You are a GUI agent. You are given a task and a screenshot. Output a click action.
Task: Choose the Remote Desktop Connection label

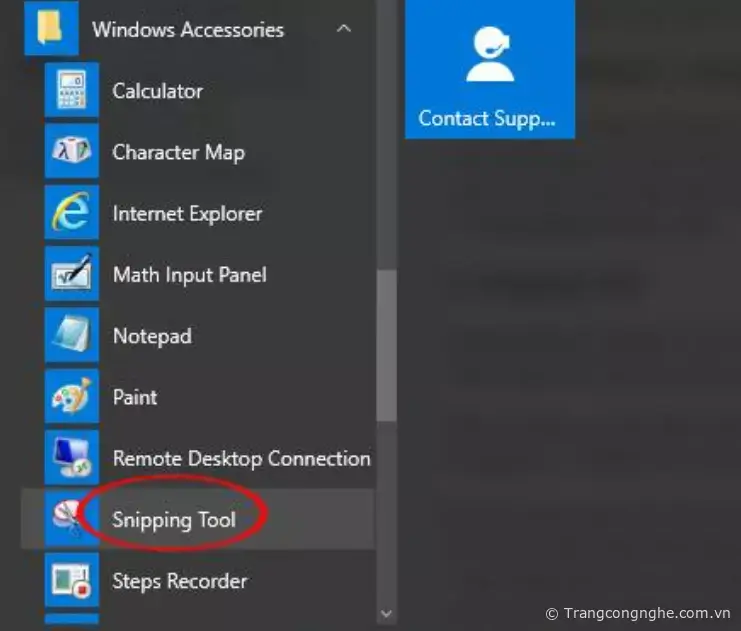(x=241, y=459)
